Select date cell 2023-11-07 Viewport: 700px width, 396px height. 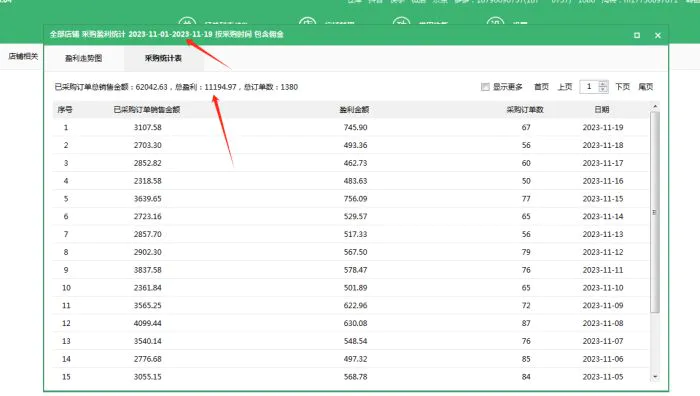tap(603, 341)
